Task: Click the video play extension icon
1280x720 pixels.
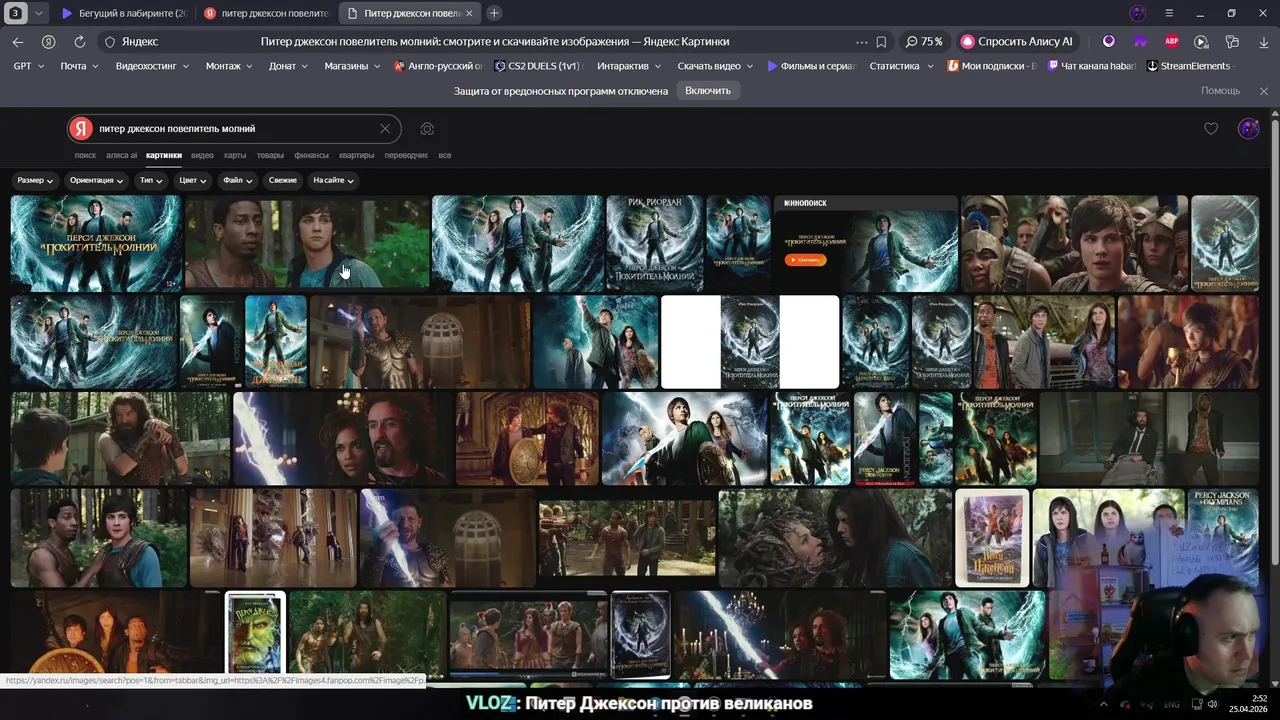Action: coord(1202,42)
